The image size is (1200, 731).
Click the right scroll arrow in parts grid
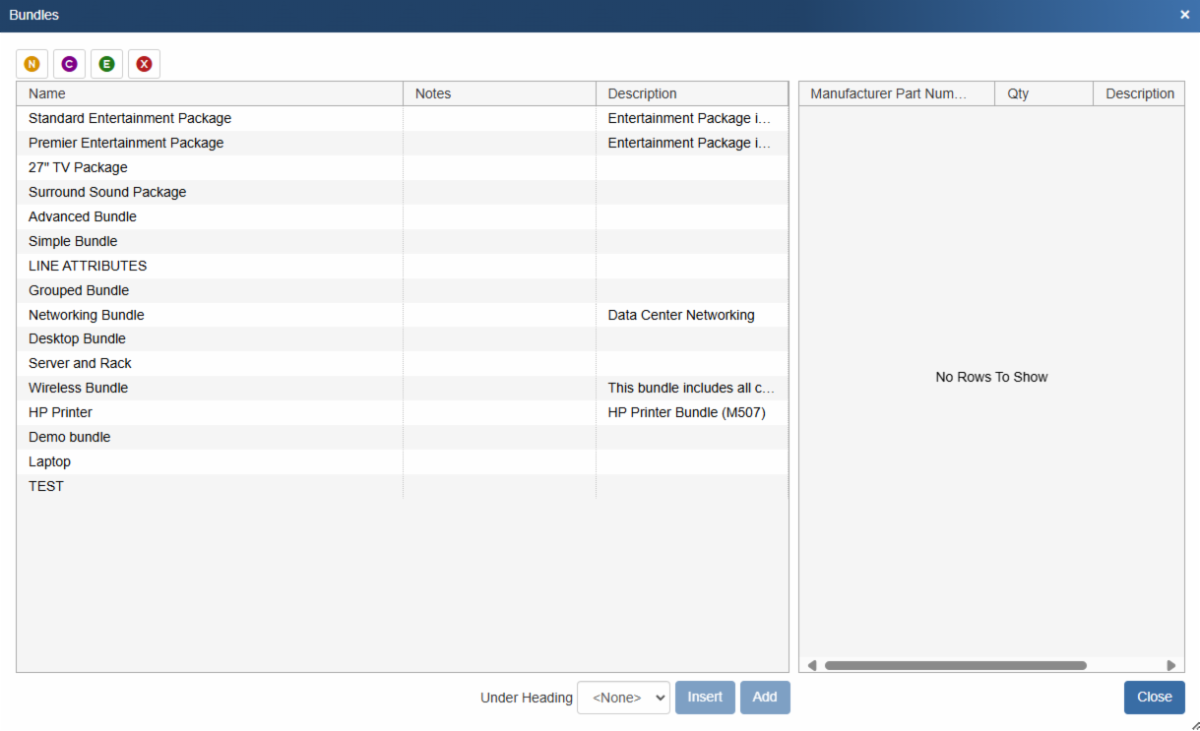[1171, 665]
